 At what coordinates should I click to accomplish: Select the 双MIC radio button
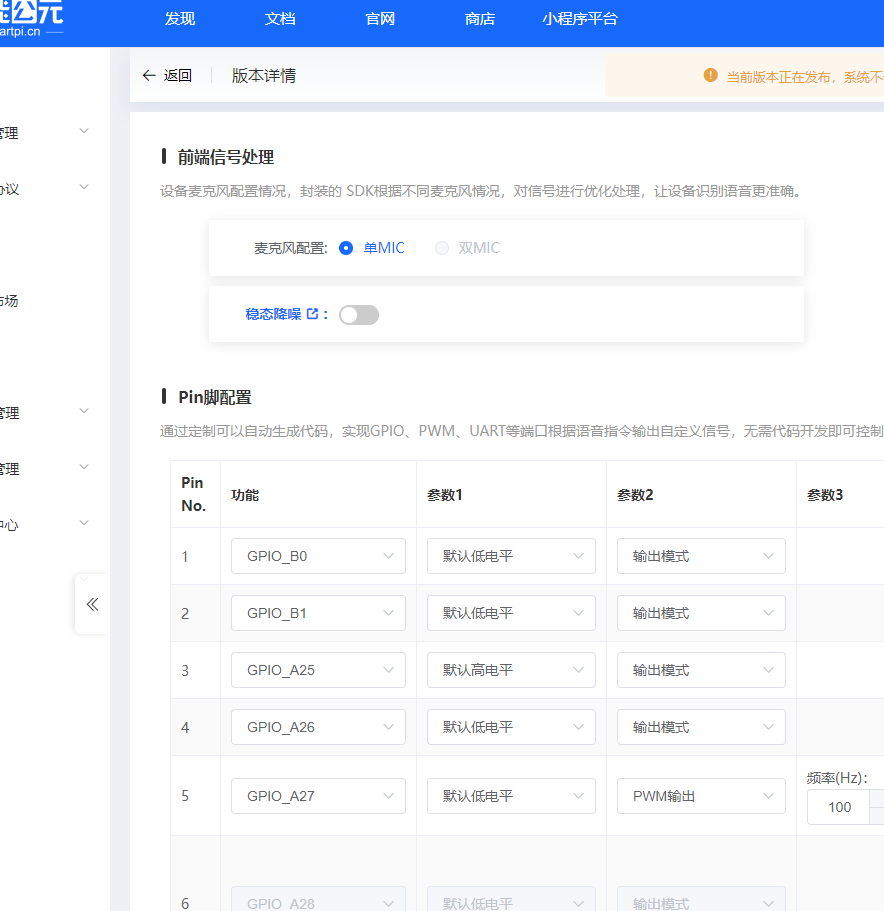pyautogui.click(x=442, y=248)
